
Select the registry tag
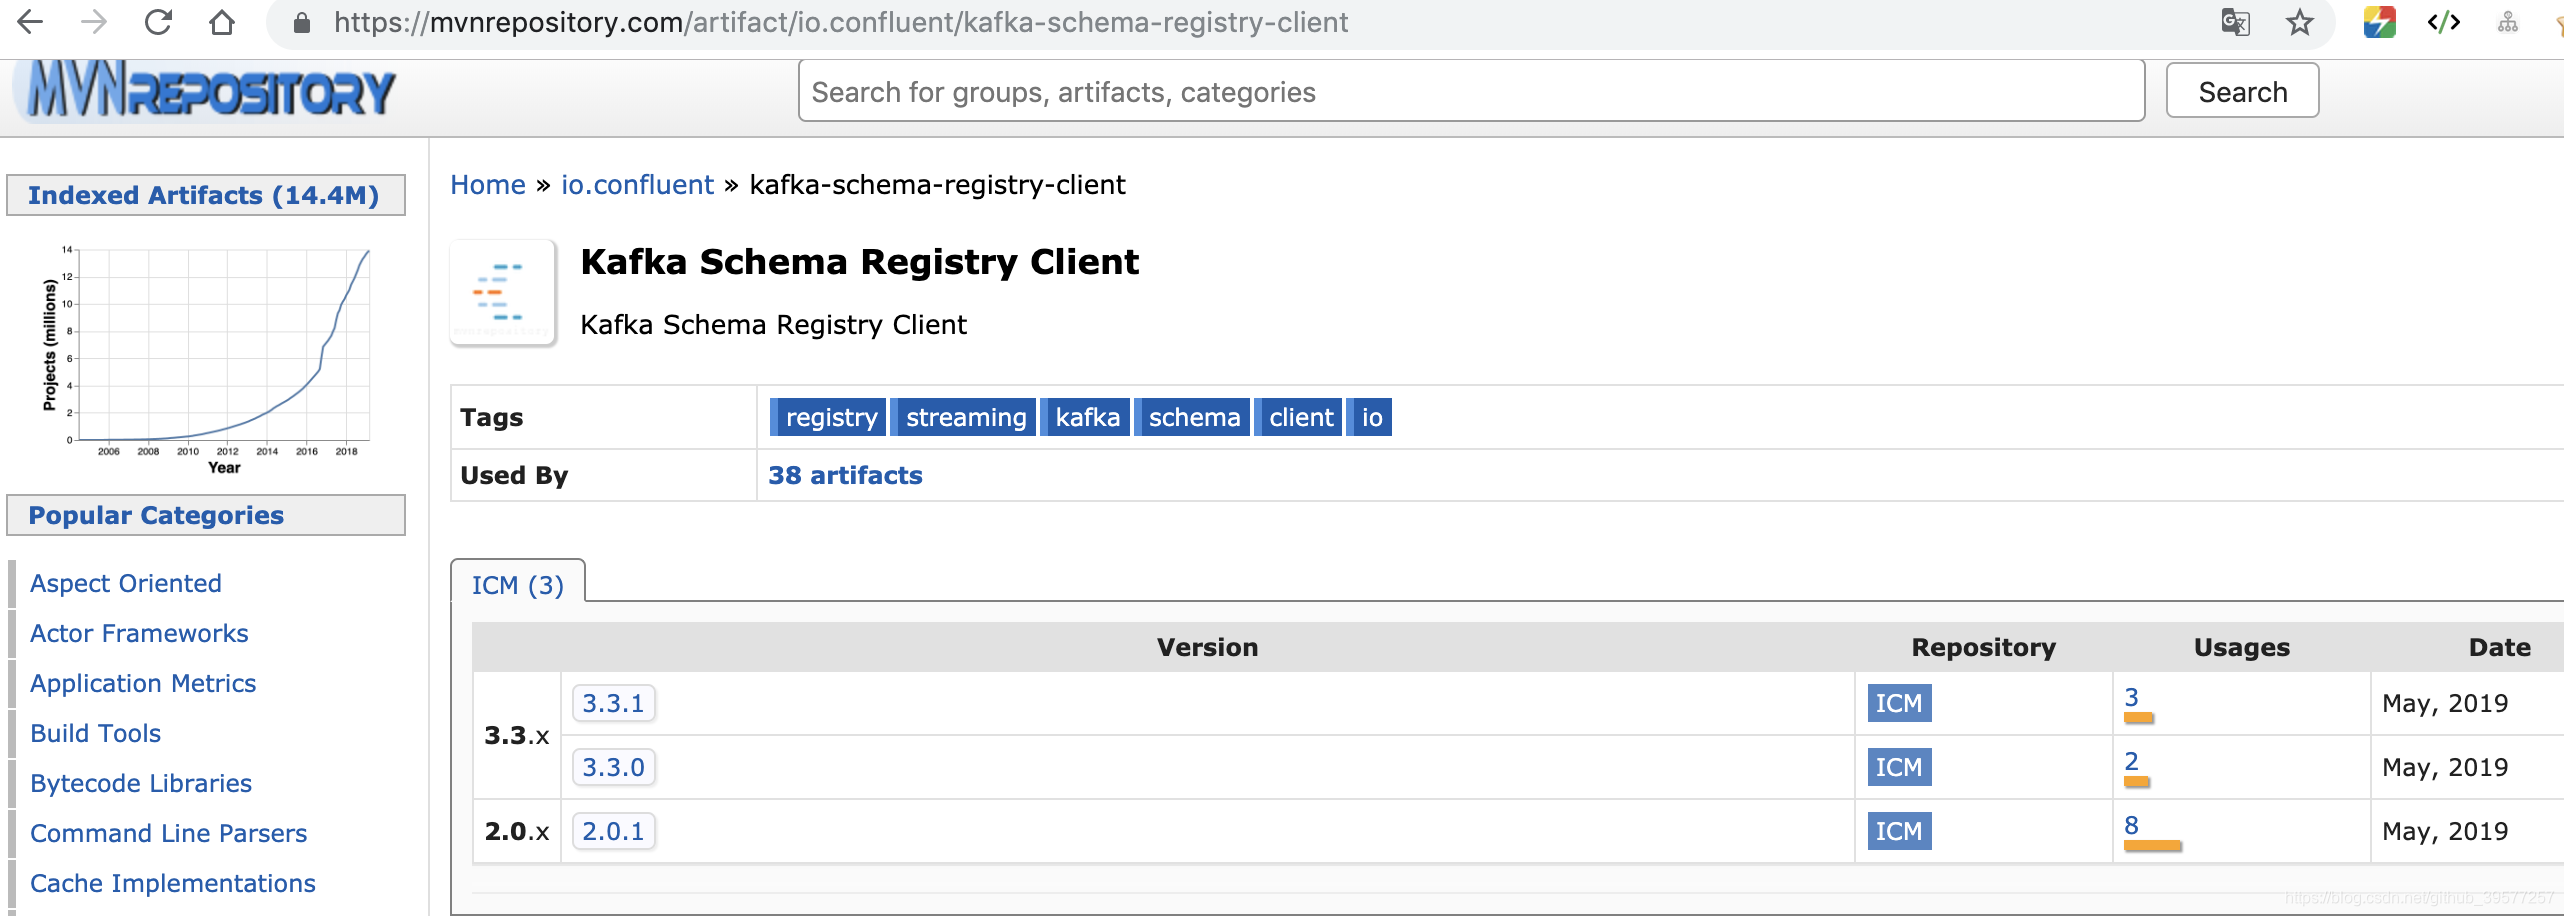point(830,417)
